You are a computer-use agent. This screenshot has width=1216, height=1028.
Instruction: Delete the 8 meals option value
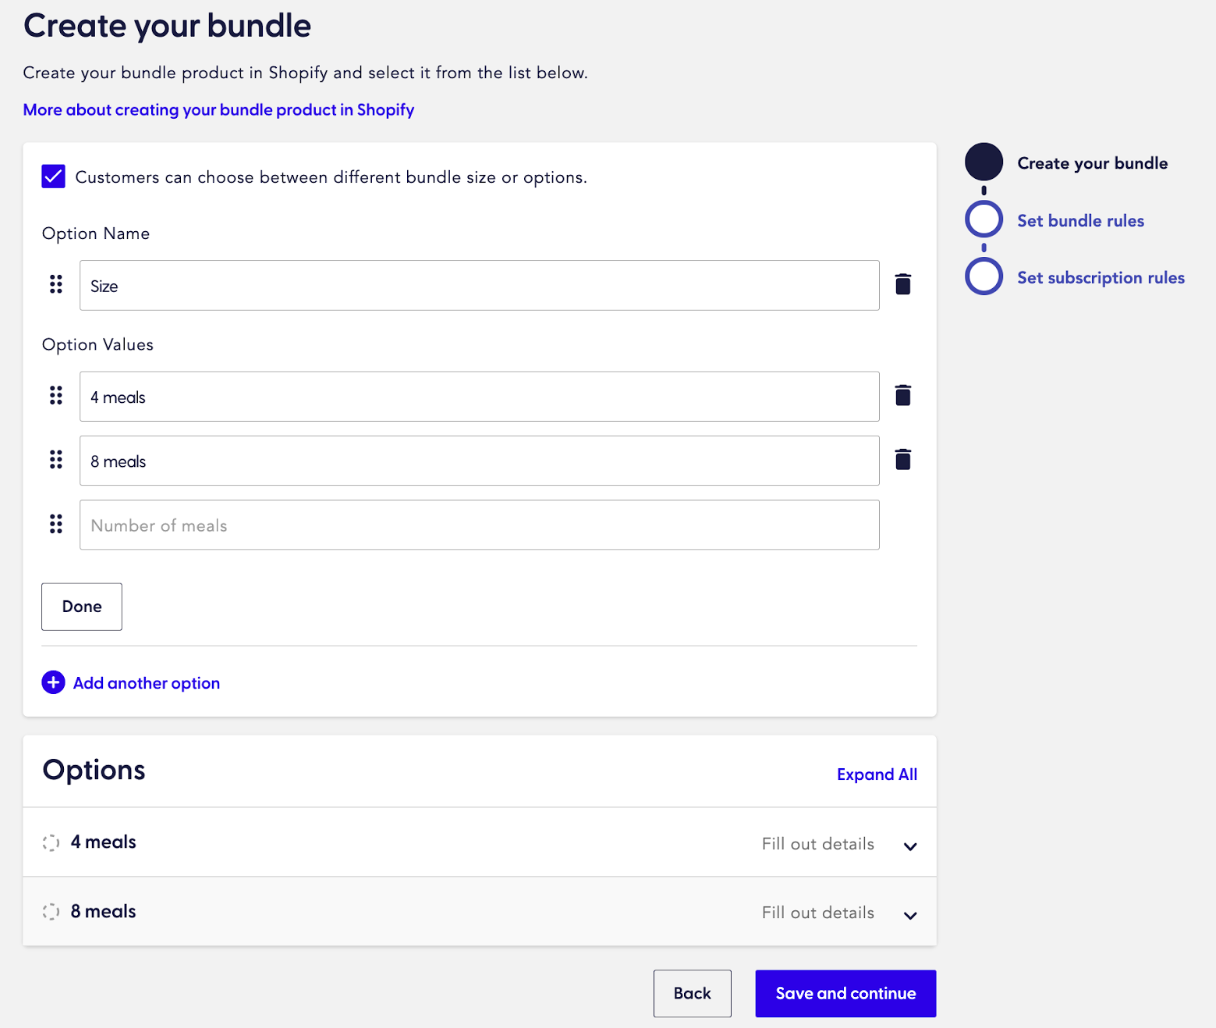[x=903, y=460]
